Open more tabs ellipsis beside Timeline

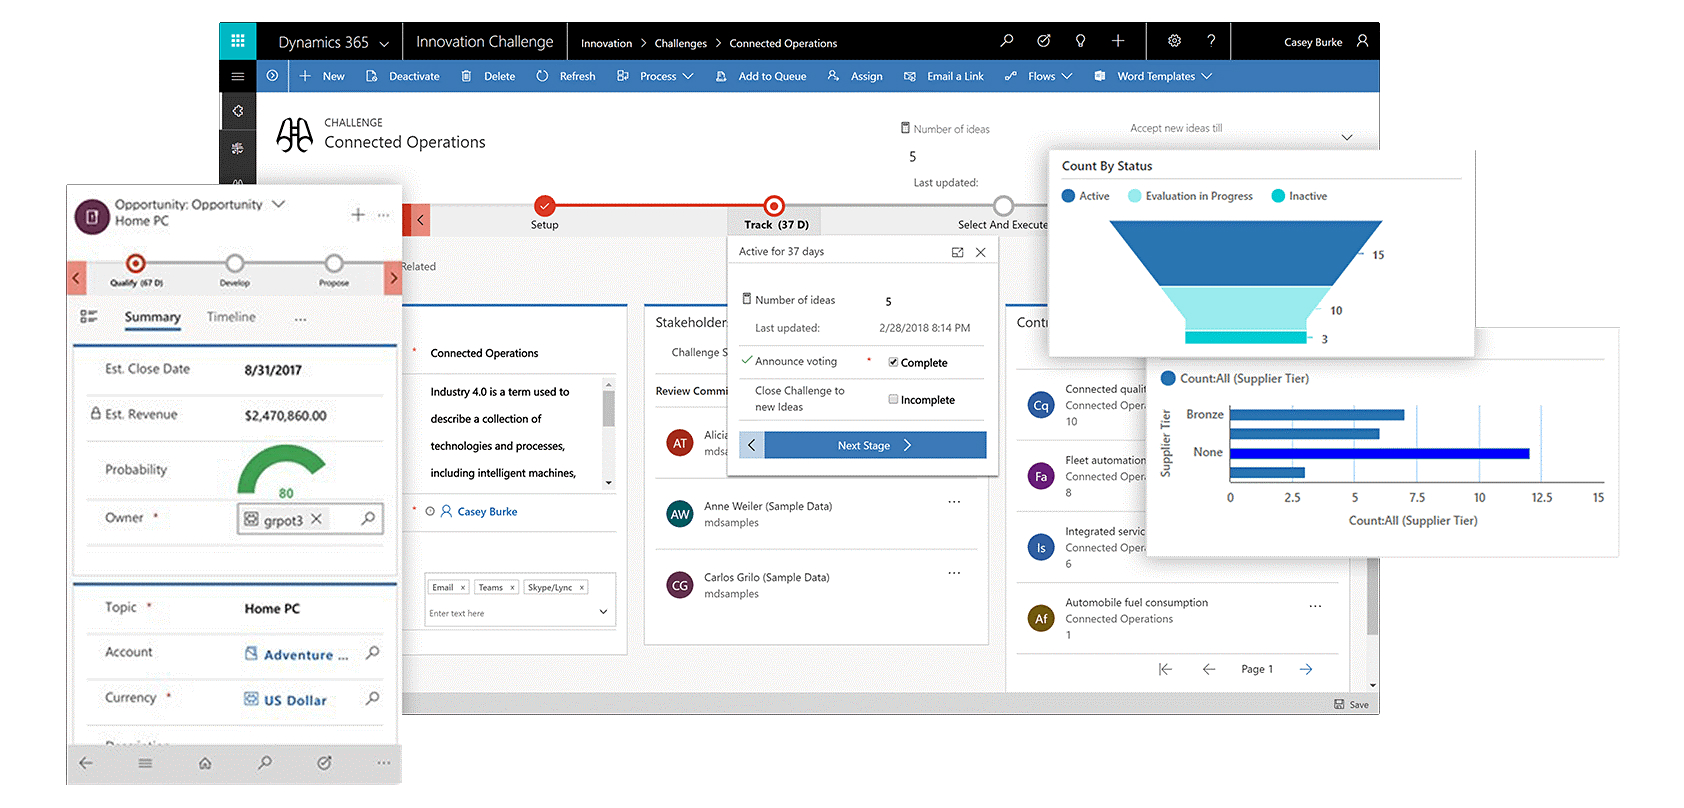(300, 319)
